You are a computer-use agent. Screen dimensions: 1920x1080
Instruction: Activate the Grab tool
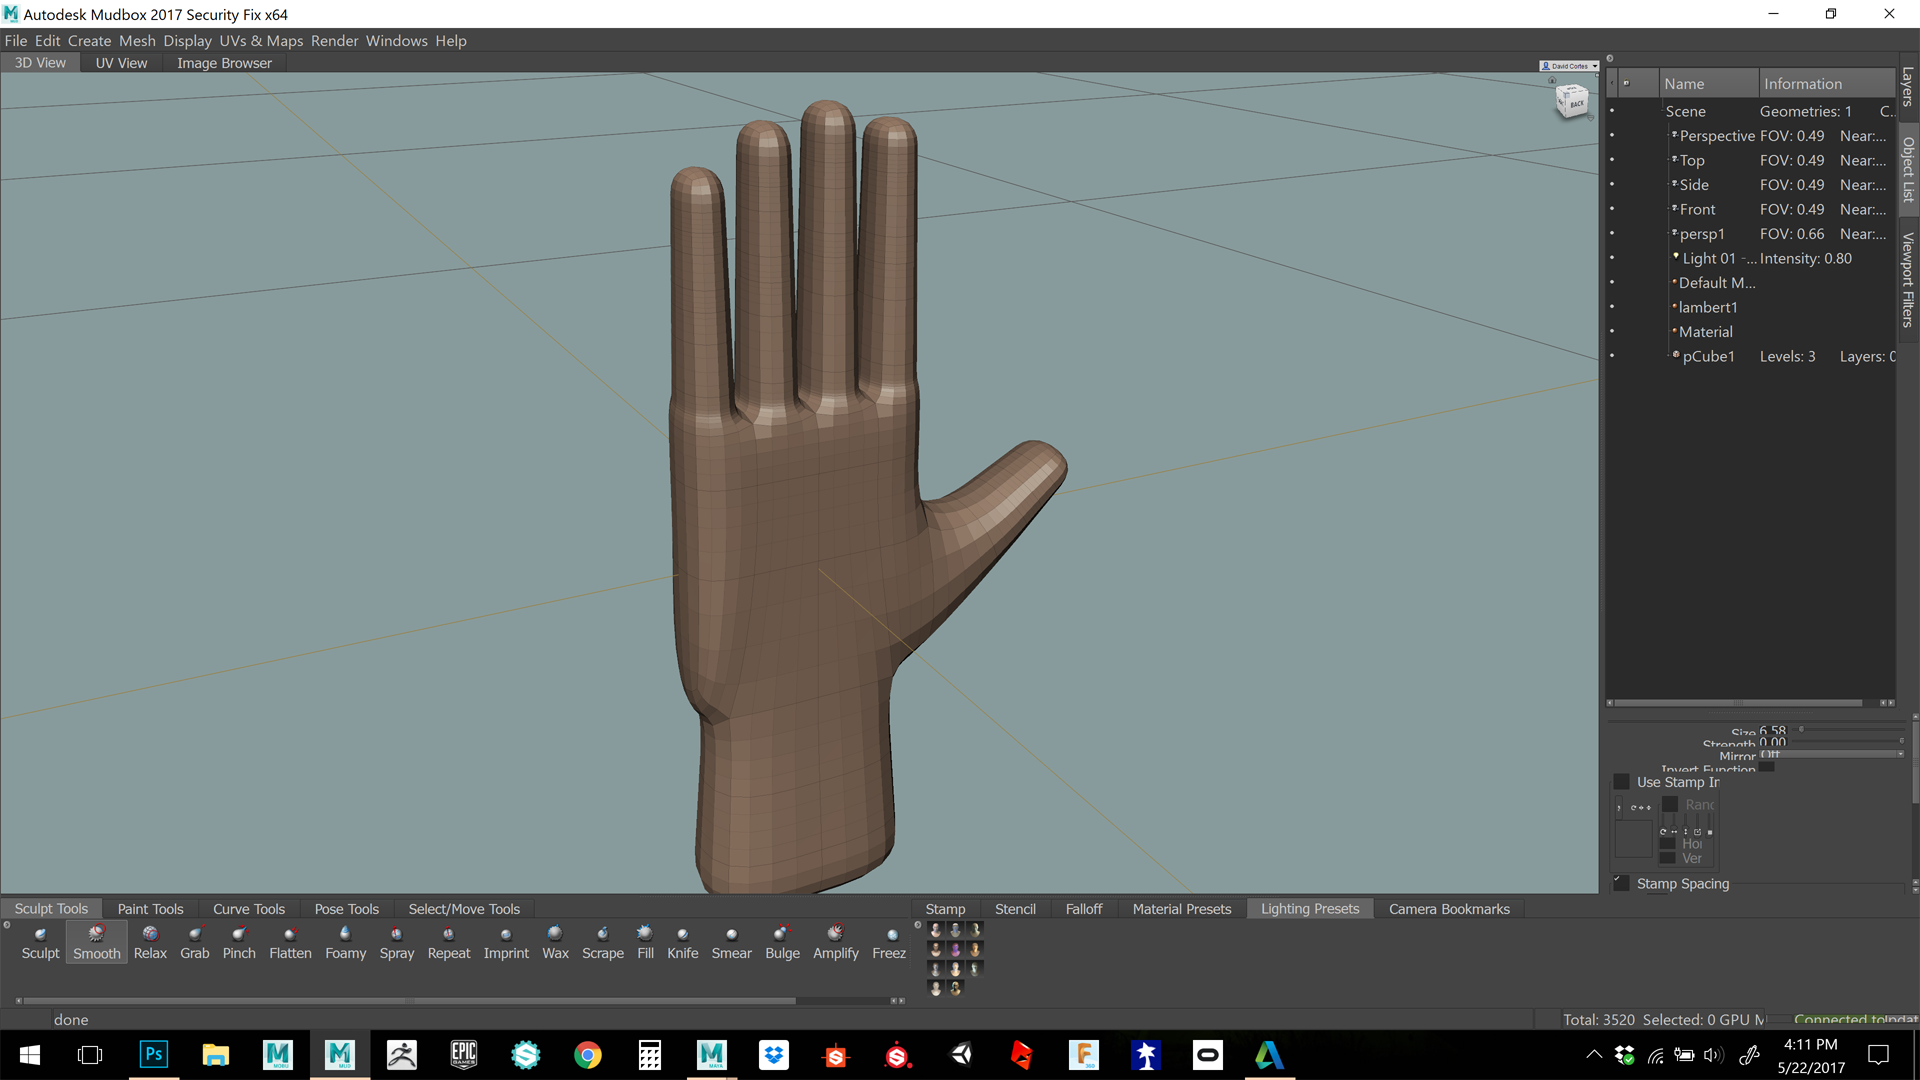click(x=194, y=941)
